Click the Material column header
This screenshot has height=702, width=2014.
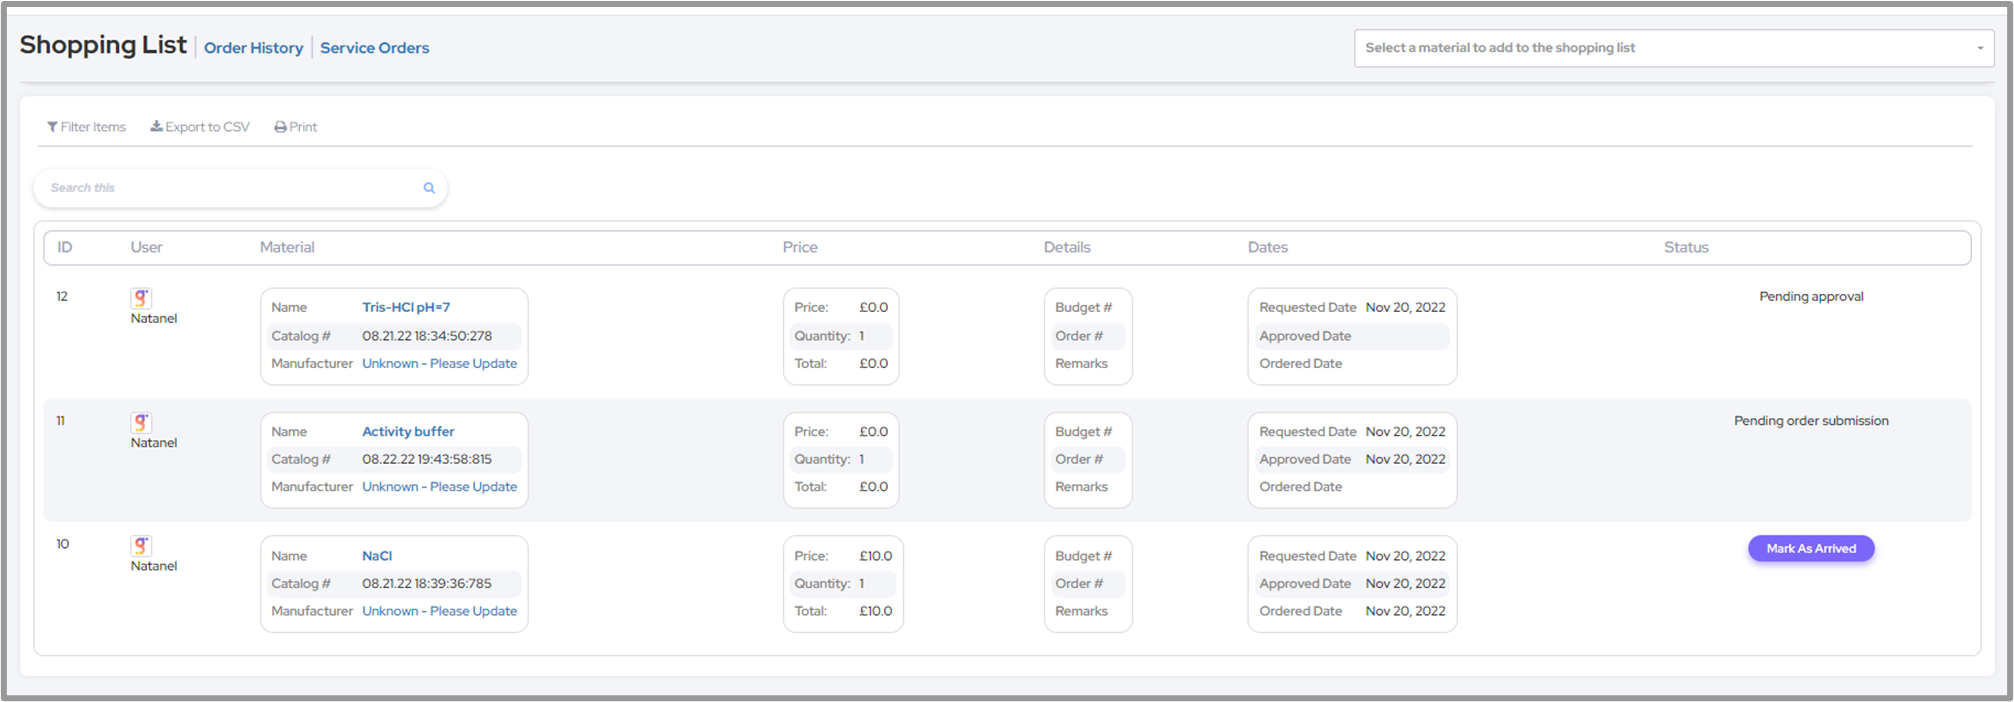pyautogui.click(x=287, y=247)
